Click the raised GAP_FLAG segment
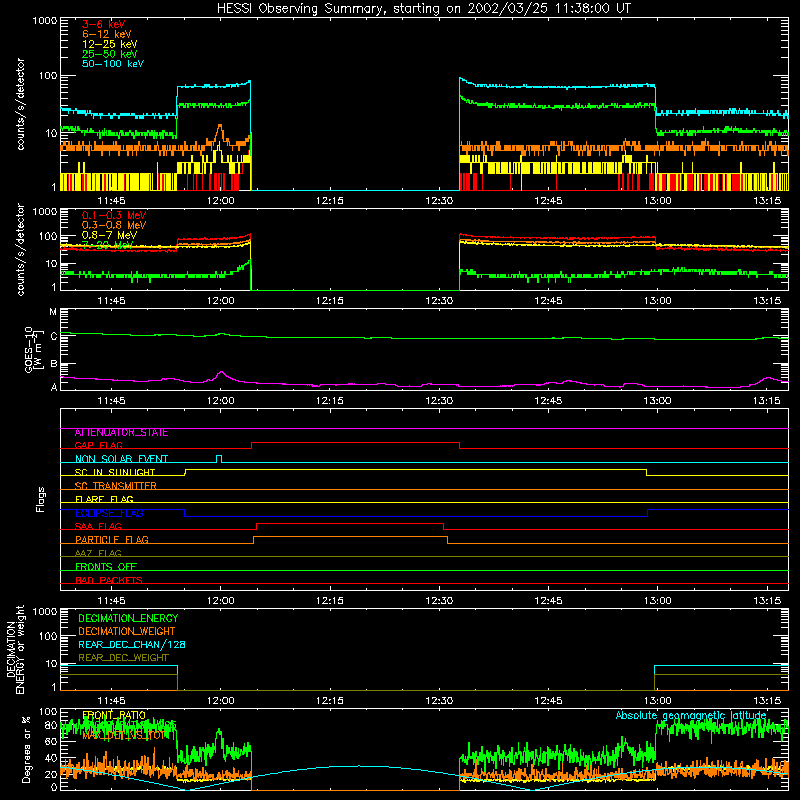This screenshot has height=800, width=800. pyautogui.click(x=355, y=443)
